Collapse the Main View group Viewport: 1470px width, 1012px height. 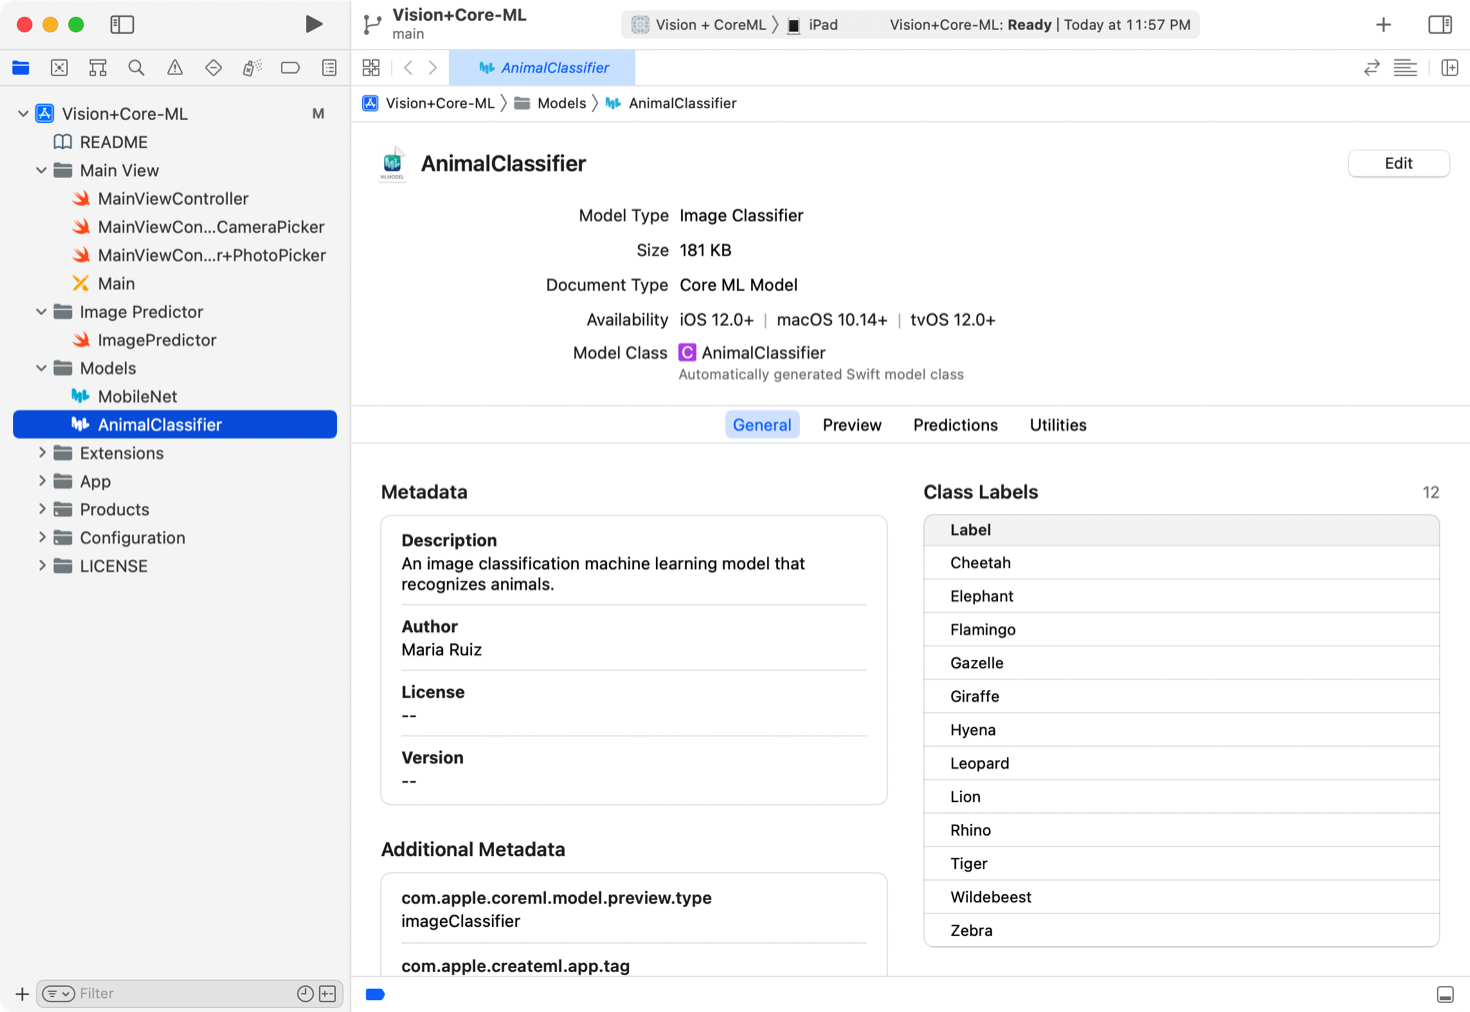tap(42, 170)
